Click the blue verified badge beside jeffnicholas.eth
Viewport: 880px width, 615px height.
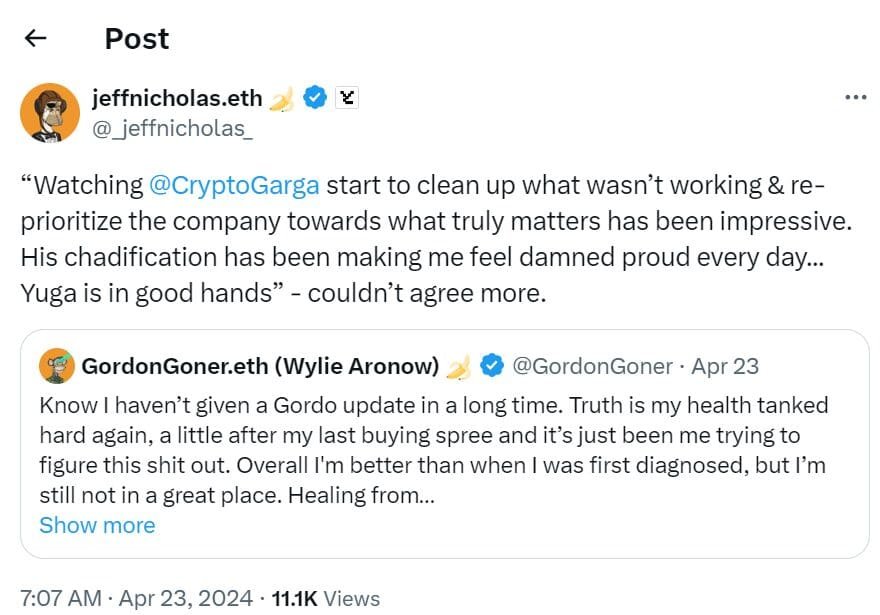pyautogui.click(x=316, y=98)
